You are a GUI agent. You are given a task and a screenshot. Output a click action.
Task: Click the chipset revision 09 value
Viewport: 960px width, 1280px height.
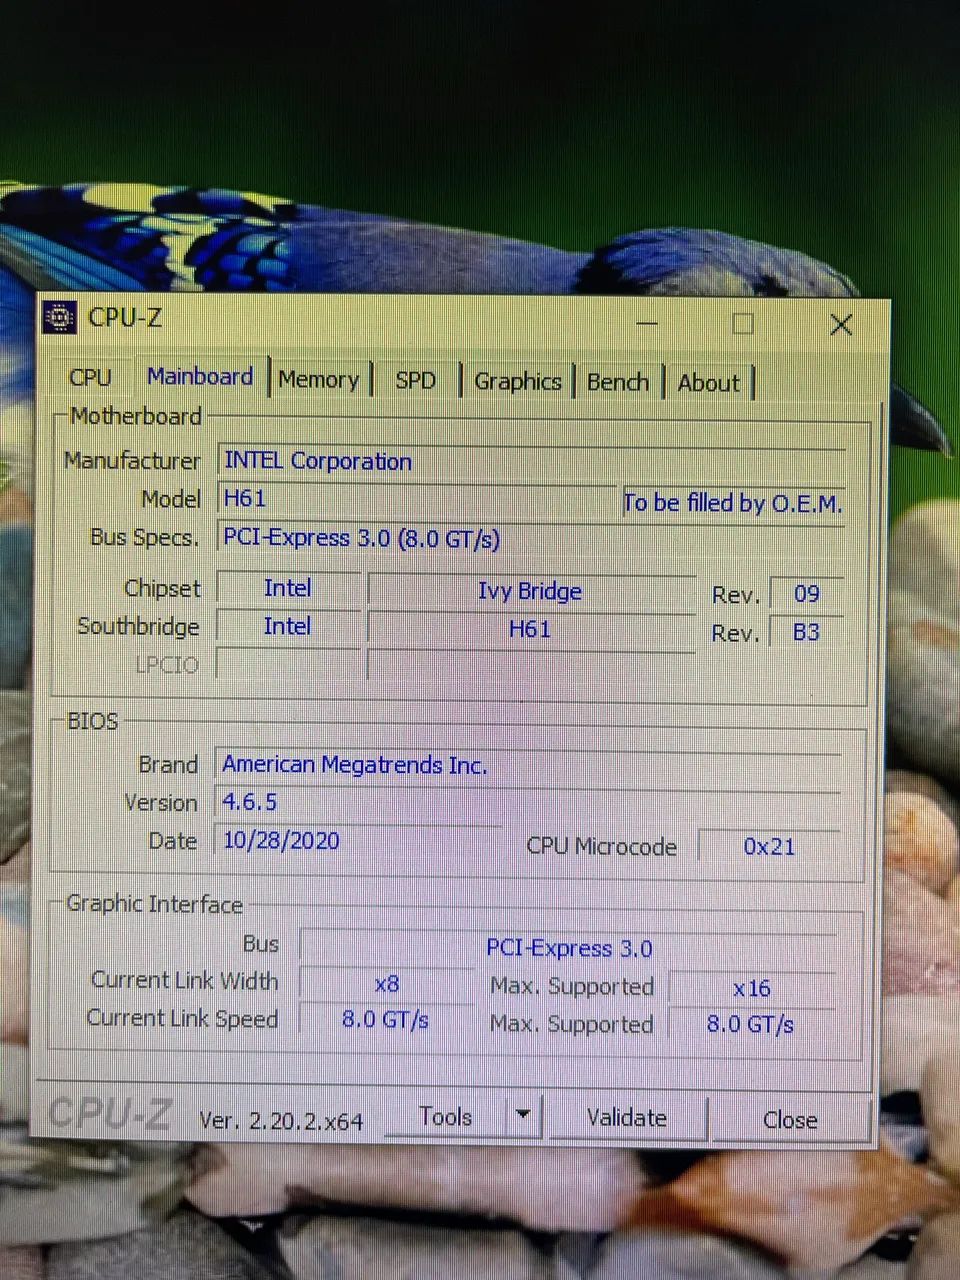806,594
